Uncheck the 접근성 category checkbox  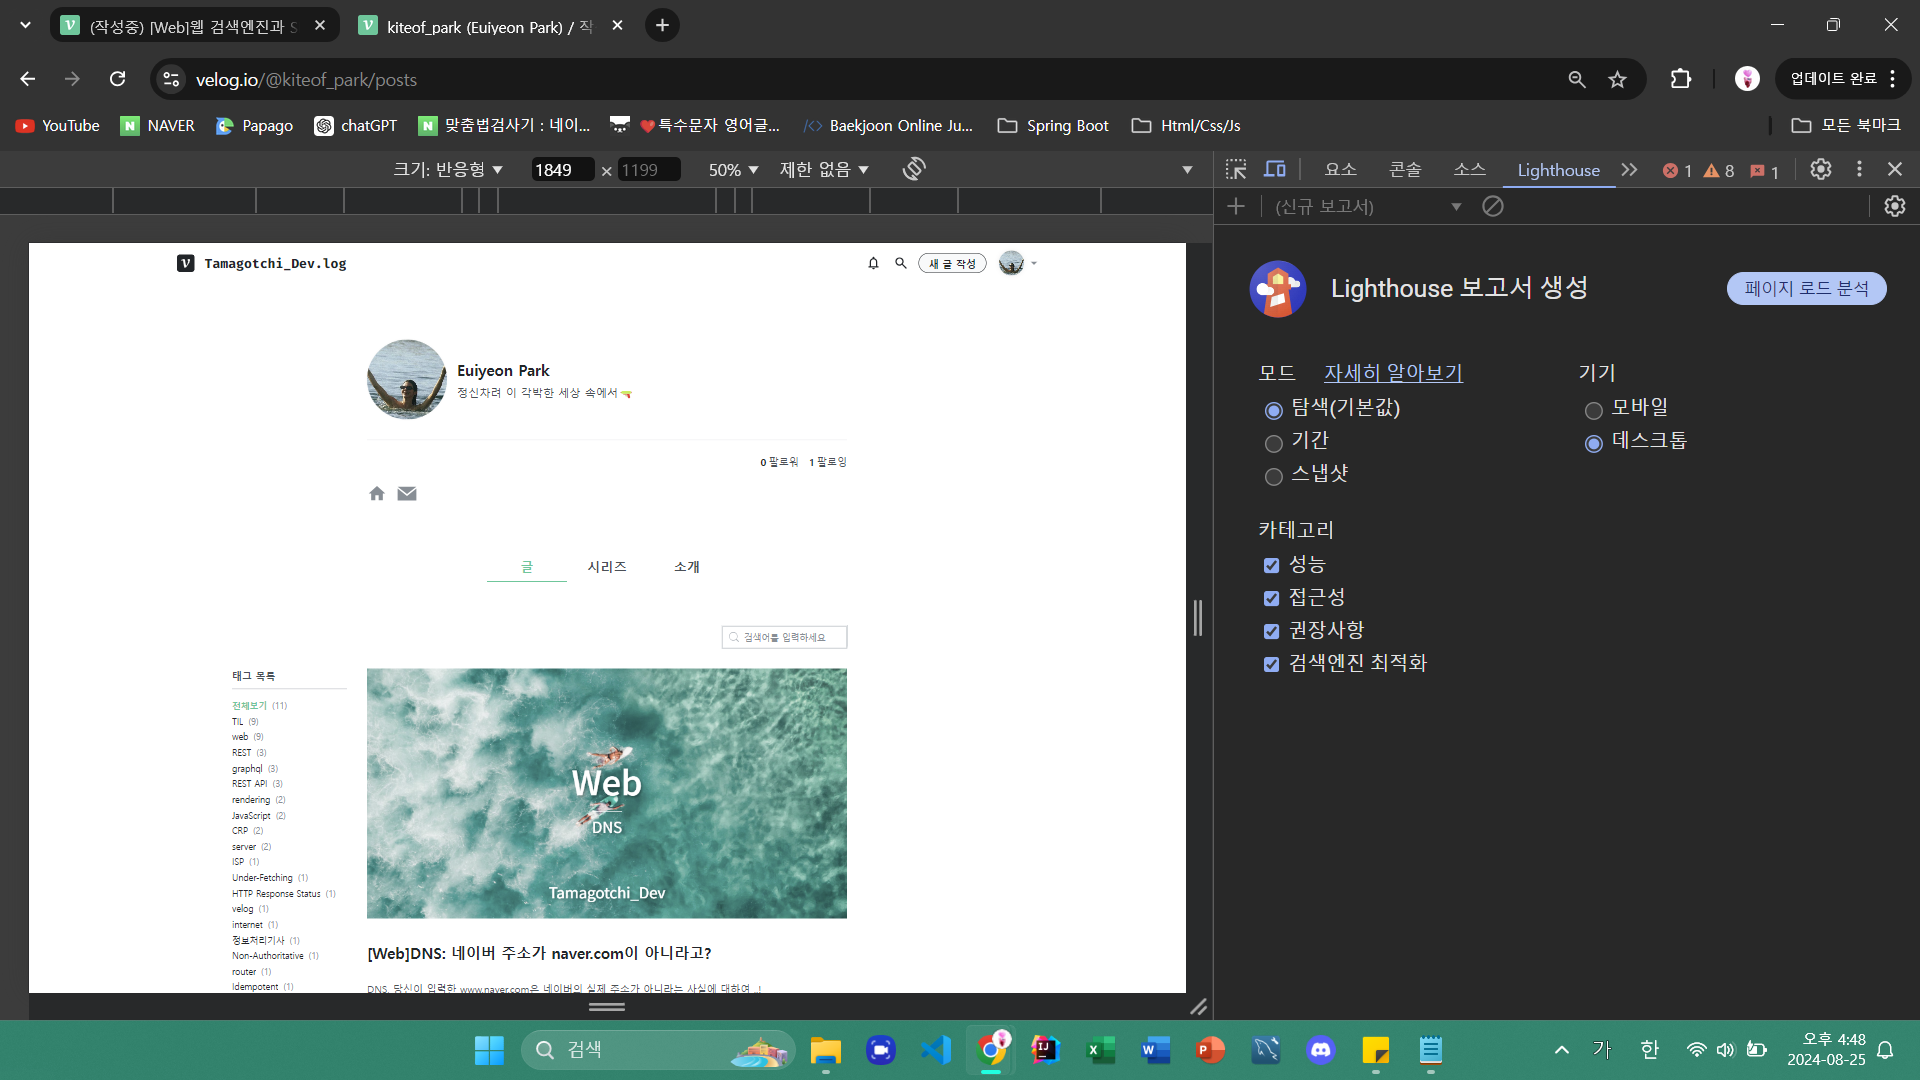1271,598
